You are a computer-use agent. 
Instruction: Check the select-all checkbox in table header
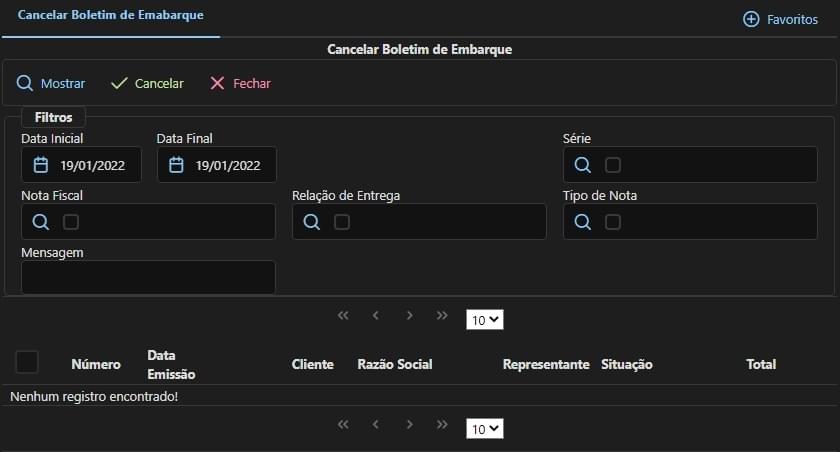click(27, 362)
